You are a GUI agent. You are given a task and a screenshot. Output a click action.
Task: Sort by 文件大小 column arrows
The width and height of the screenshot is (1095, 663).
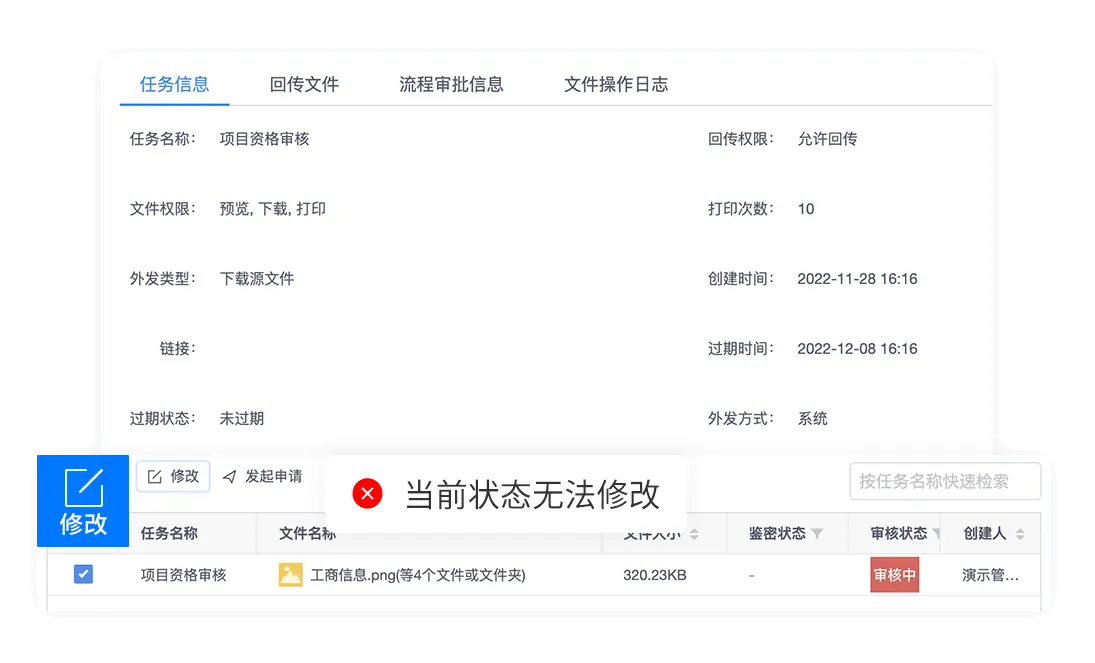tap(694, 534)
